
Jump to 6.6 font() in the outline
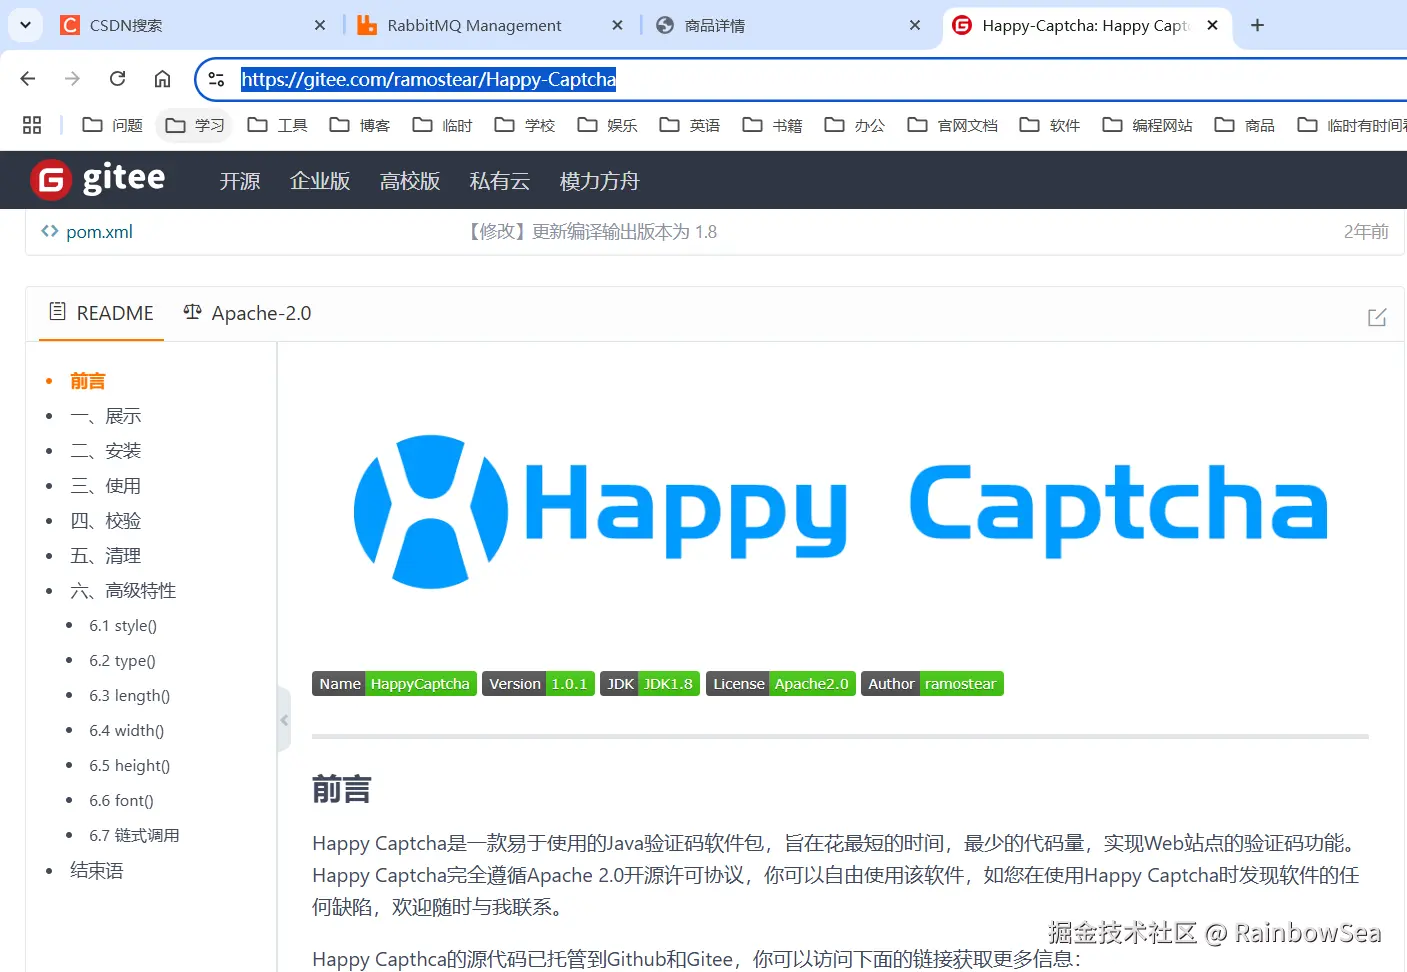[121, 801]
